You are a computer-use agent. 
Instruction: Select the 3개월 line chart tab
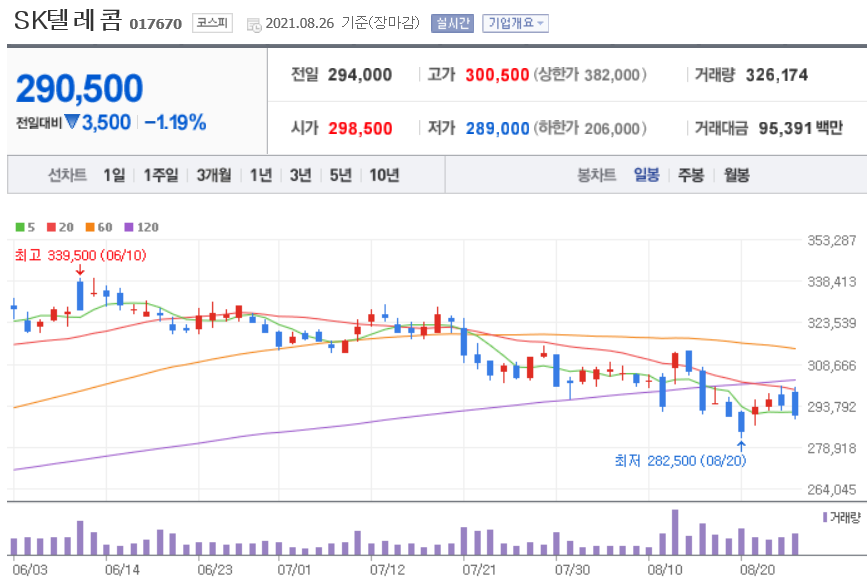point(214,175)
